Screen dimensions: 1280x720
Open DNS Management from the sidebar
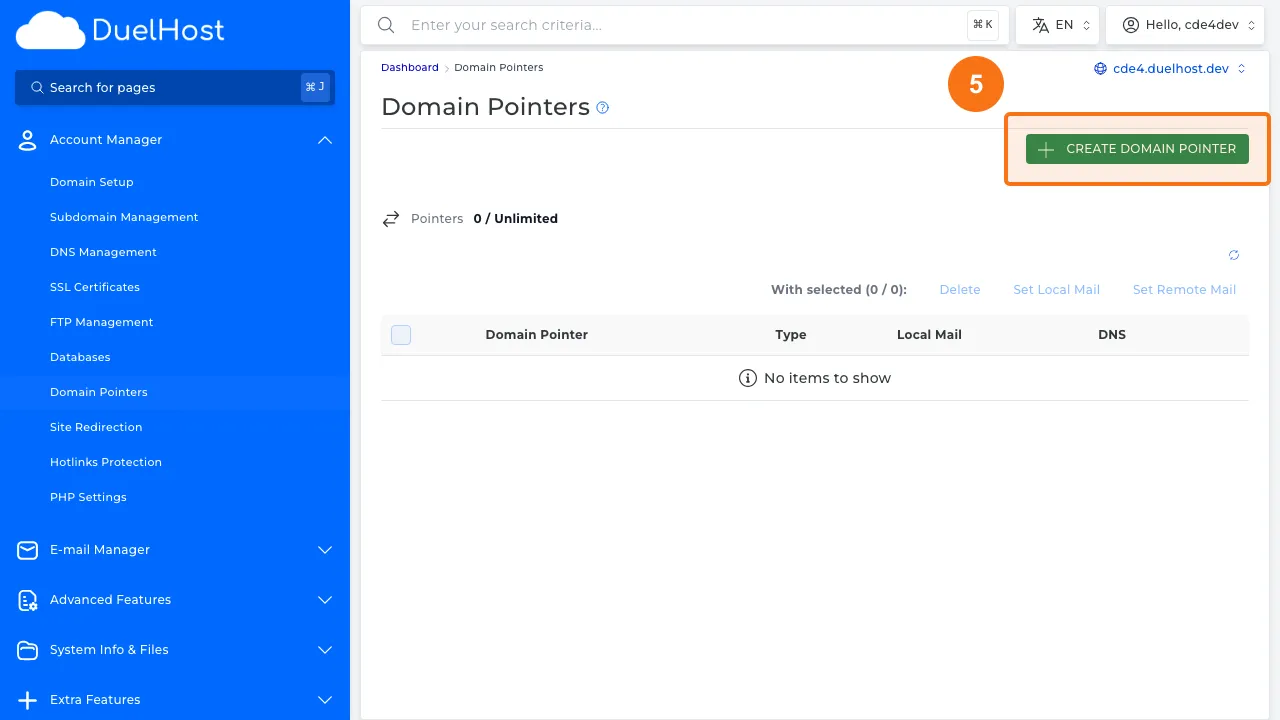103,252
